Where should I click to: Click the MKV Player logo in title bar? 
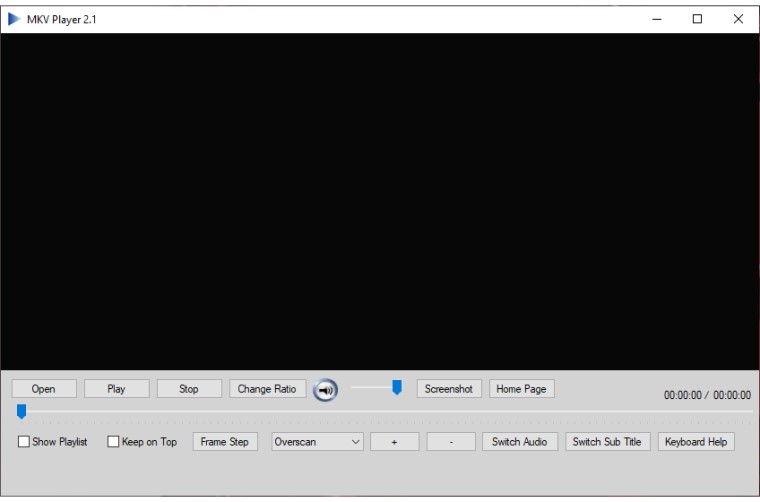coord(14,19)
